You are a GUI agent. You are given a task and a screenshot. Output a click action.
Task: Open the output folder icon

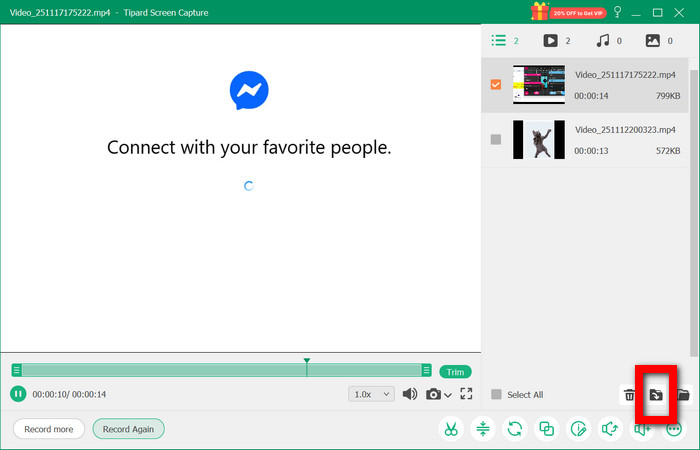point(683,395)
